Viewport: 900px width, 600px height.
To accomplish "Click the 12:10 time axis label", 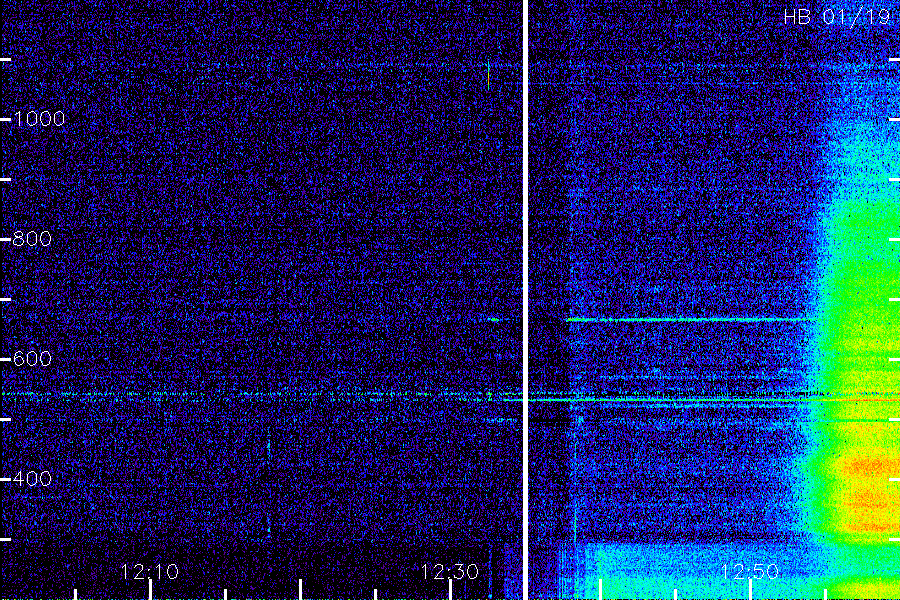I will (150, 572).
